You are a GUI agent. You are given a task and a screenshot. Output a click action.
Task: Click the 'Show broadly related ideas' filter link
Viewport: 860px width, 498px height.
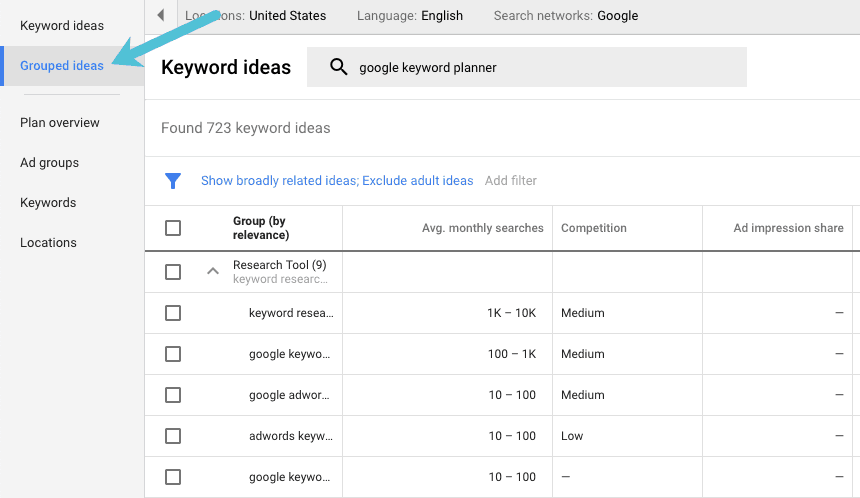279,181
